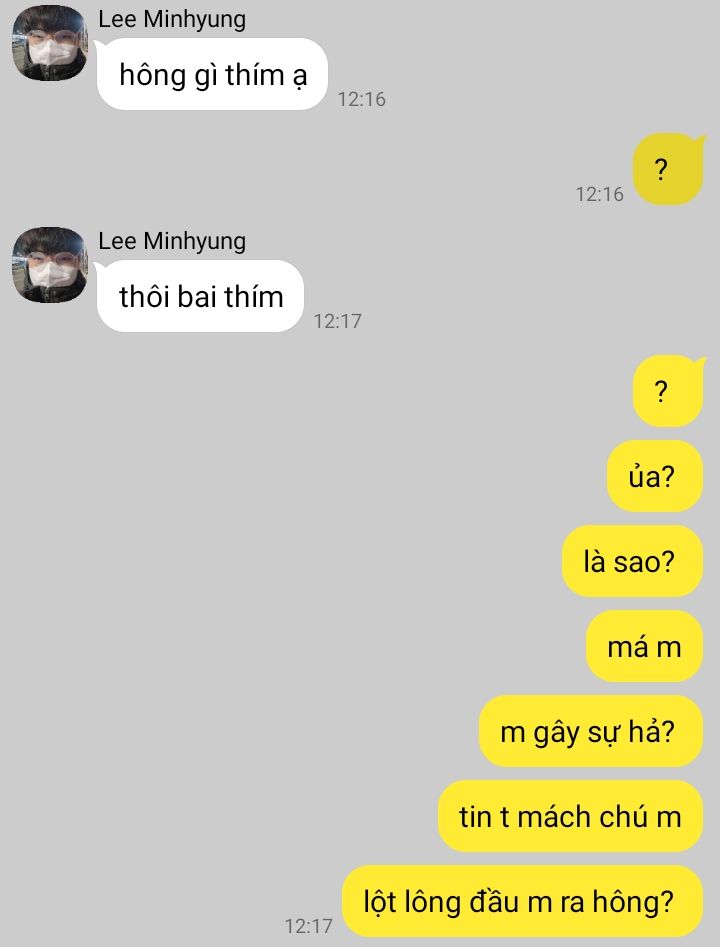Tap the 12:16 timestamp beside 'hông gì thím ạ'
This screenshot has width=720, height=947.
(x=361, y=99)
